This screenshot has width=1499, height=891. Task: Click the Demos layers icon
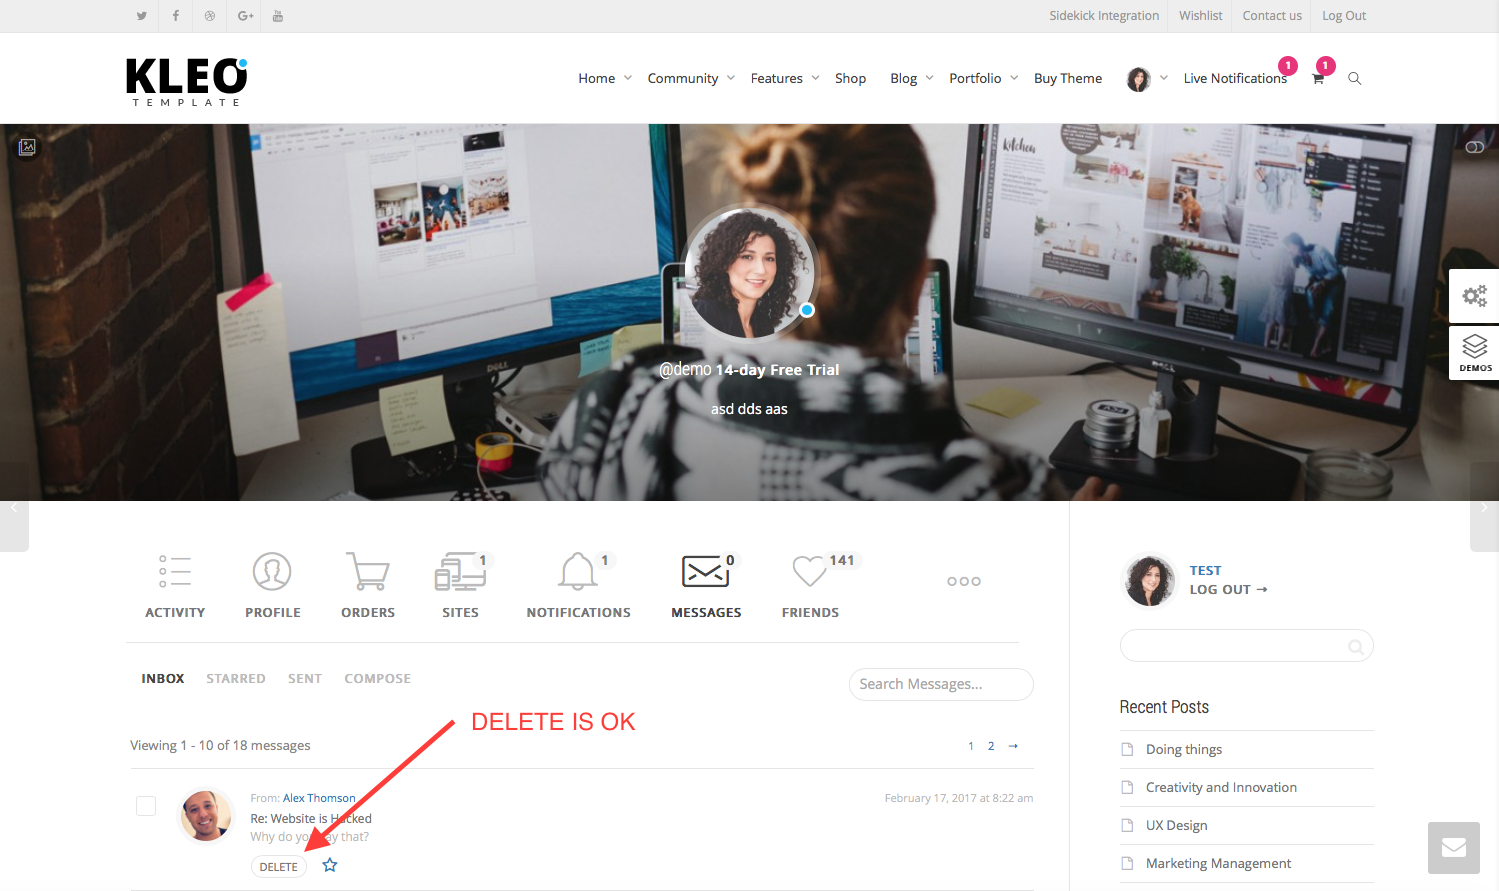1475,352
